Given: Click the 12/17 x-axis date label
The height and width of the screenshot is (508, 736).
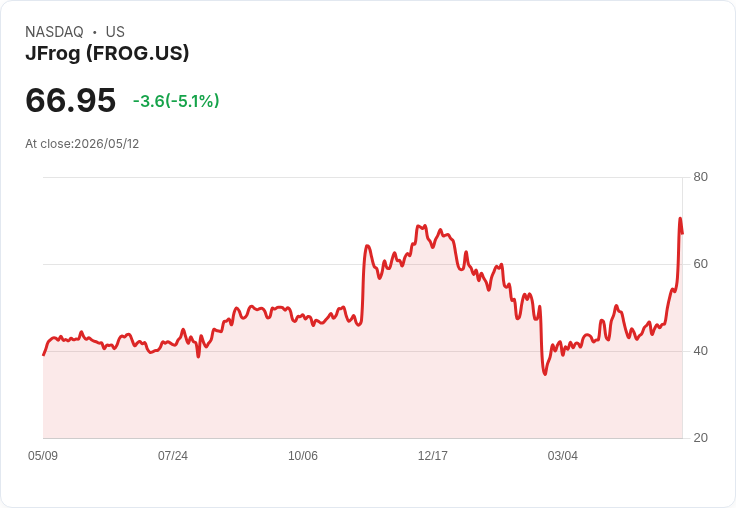Looking at the screenshot, I should point(433,456).
